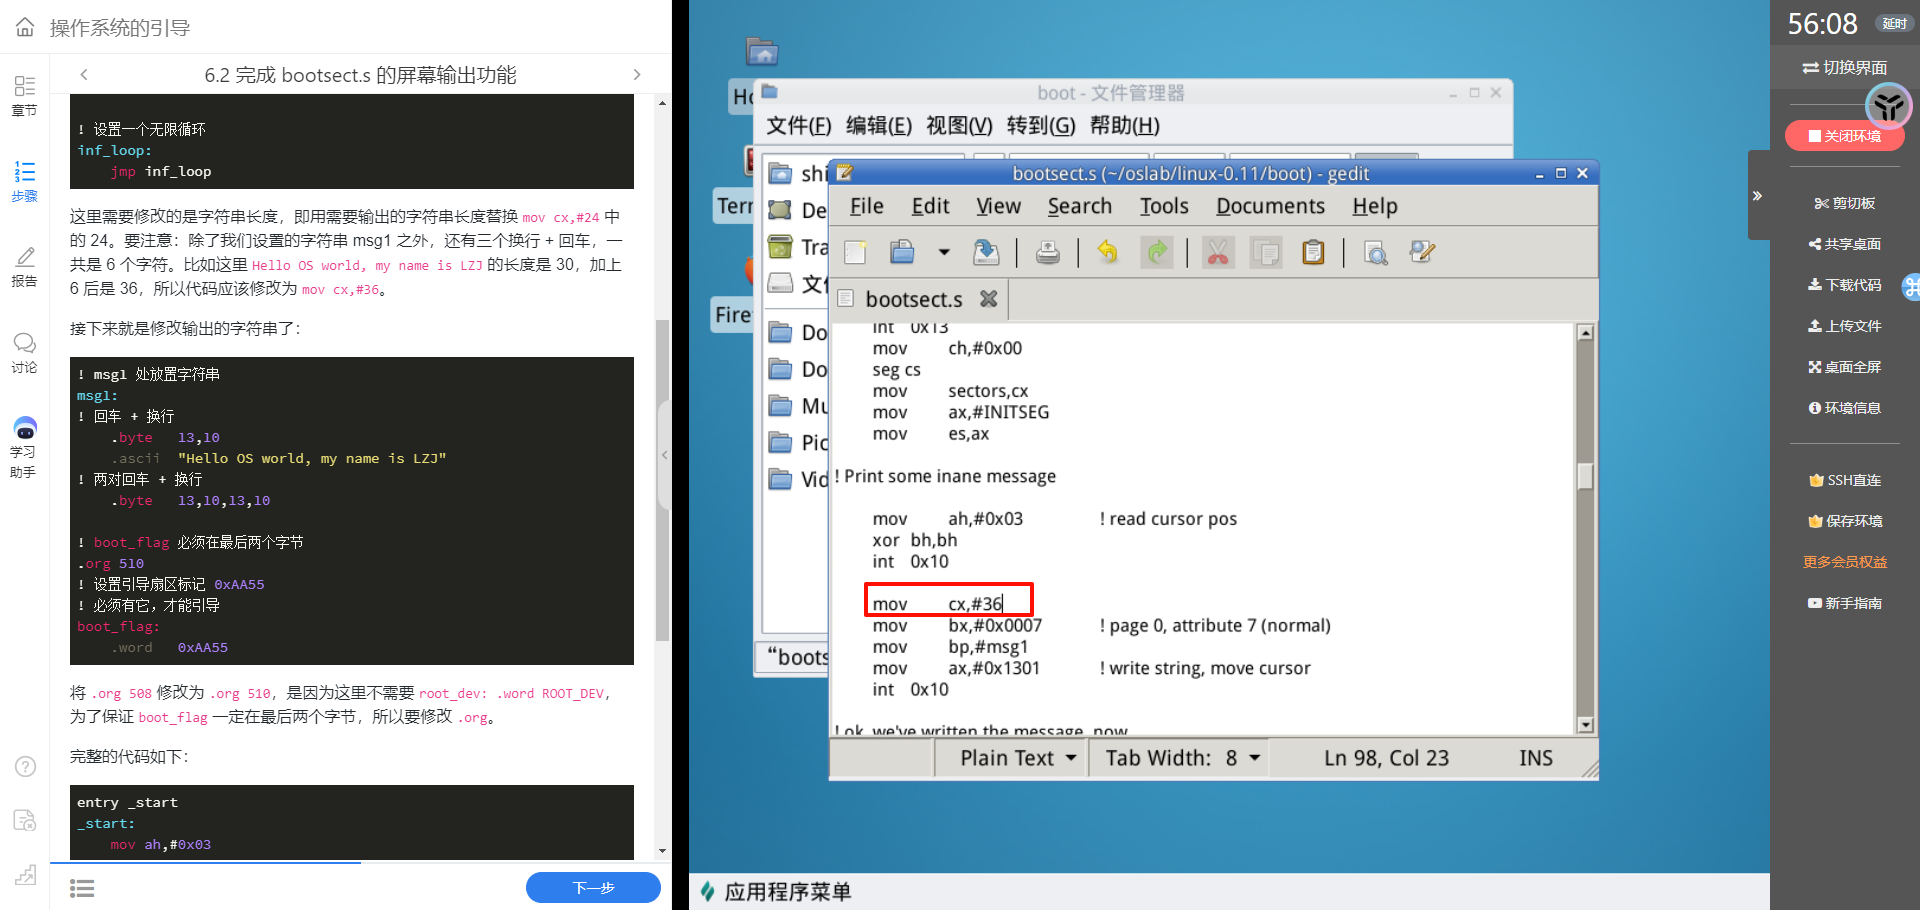Save the bootsect.s file in gedit

click(986, 252)
